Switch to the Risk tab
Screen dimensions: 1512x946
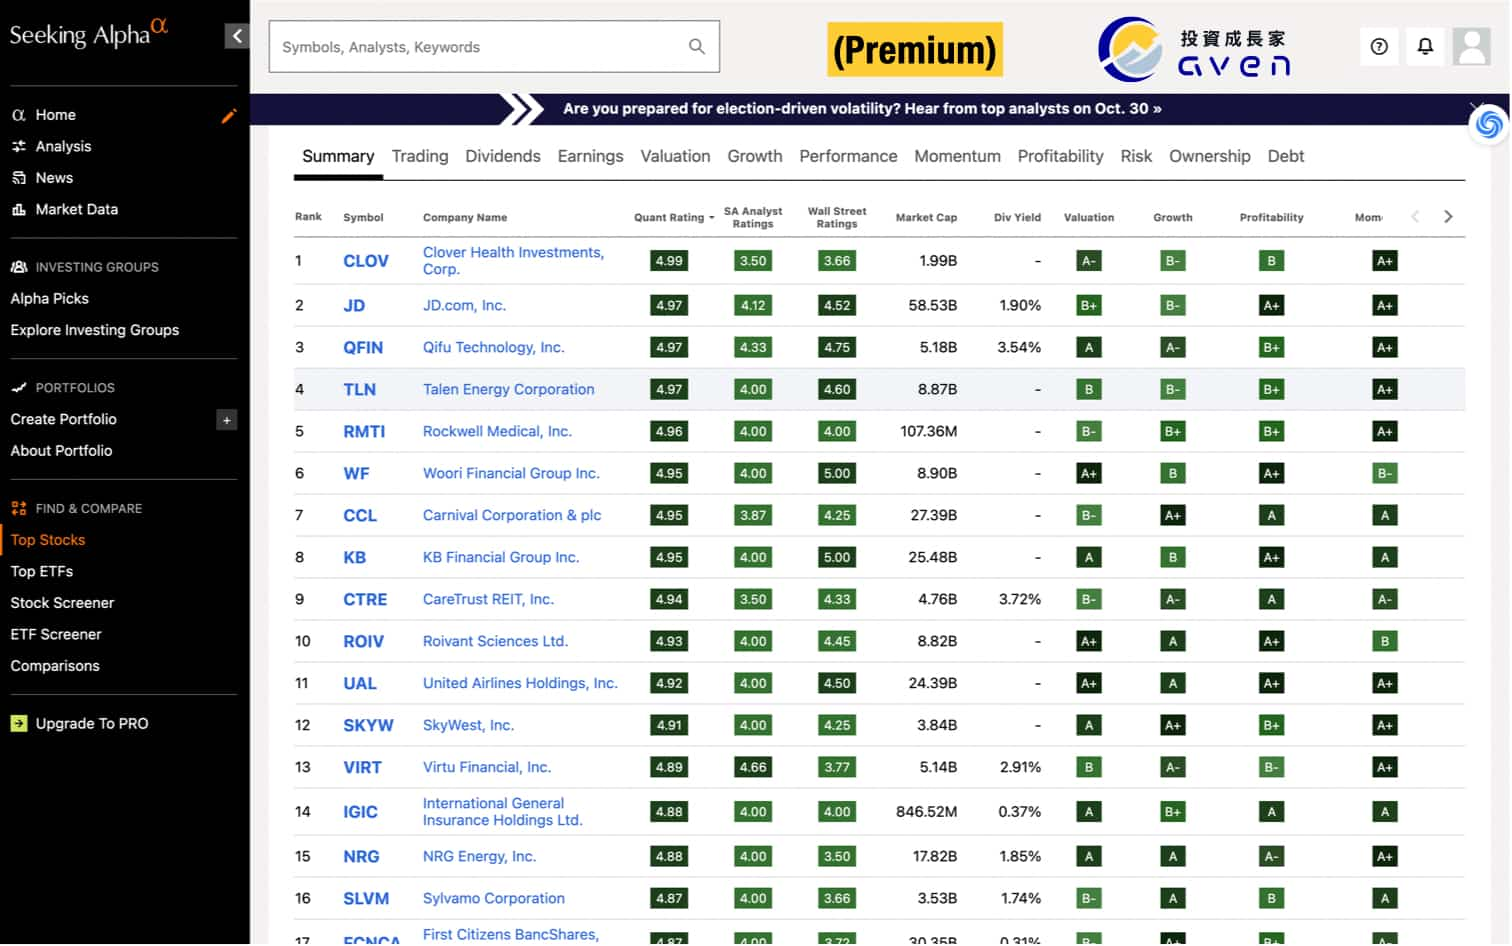click(x=1136, y=156)
